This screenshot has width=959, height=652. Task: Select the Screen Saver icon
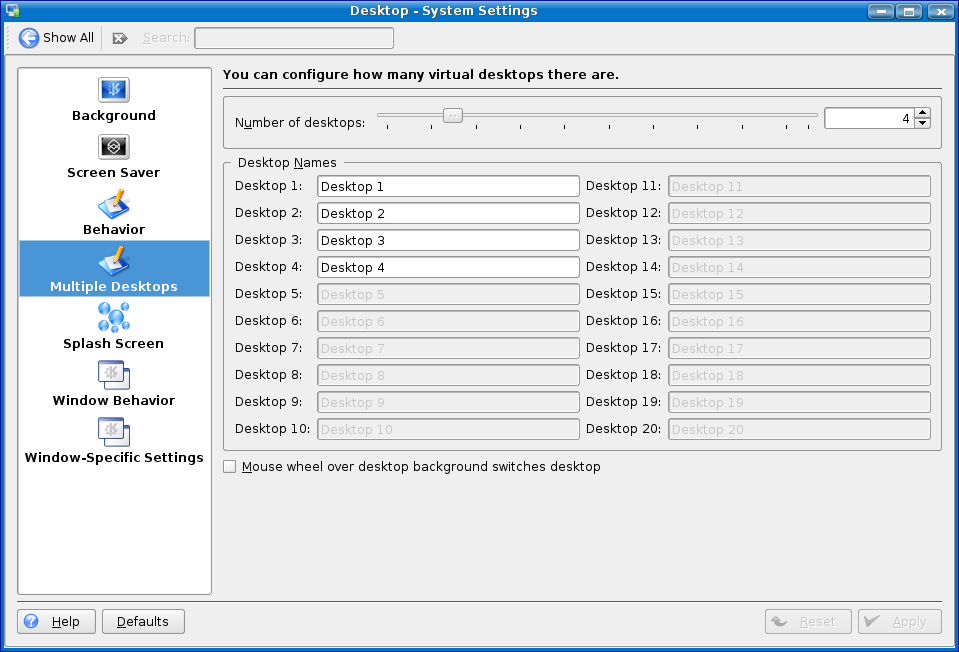(x=114, y=148)
